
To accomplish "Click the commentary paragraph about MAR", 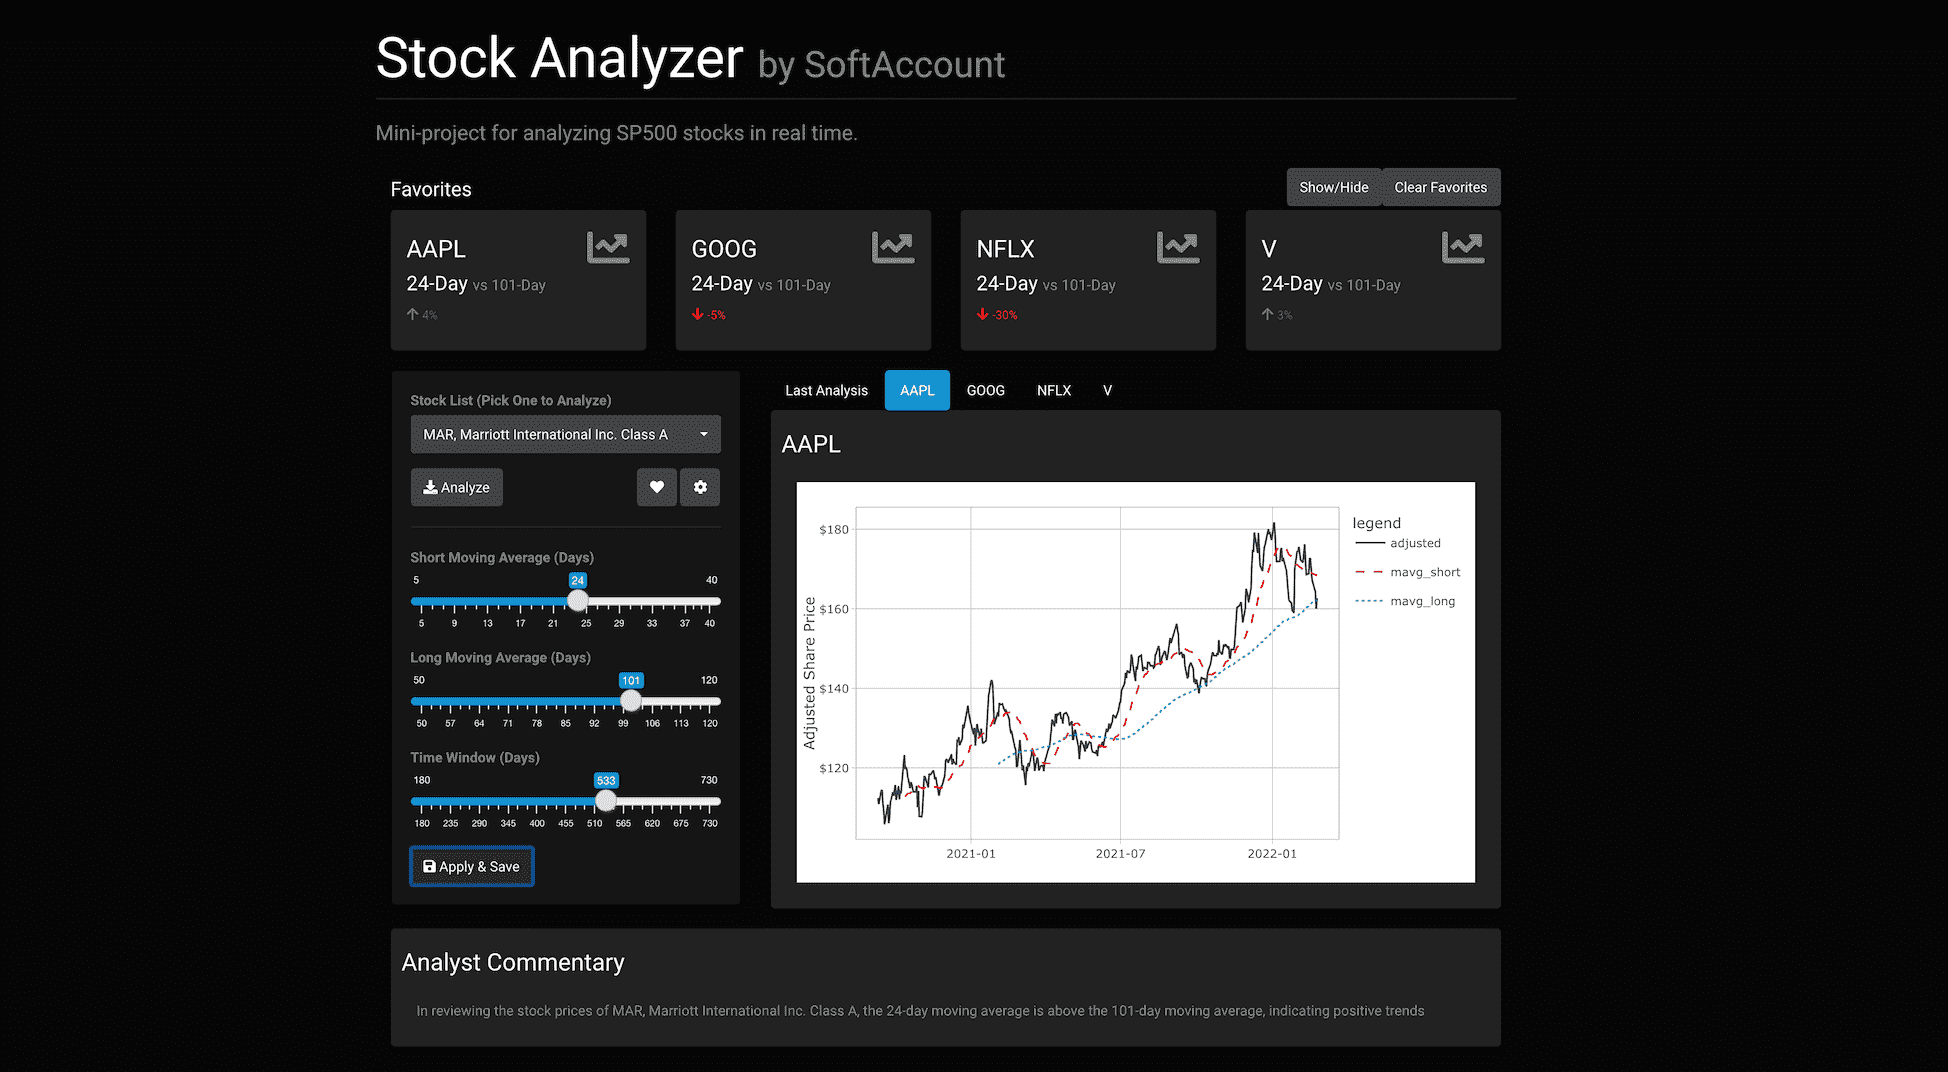I will point(920,1011).
